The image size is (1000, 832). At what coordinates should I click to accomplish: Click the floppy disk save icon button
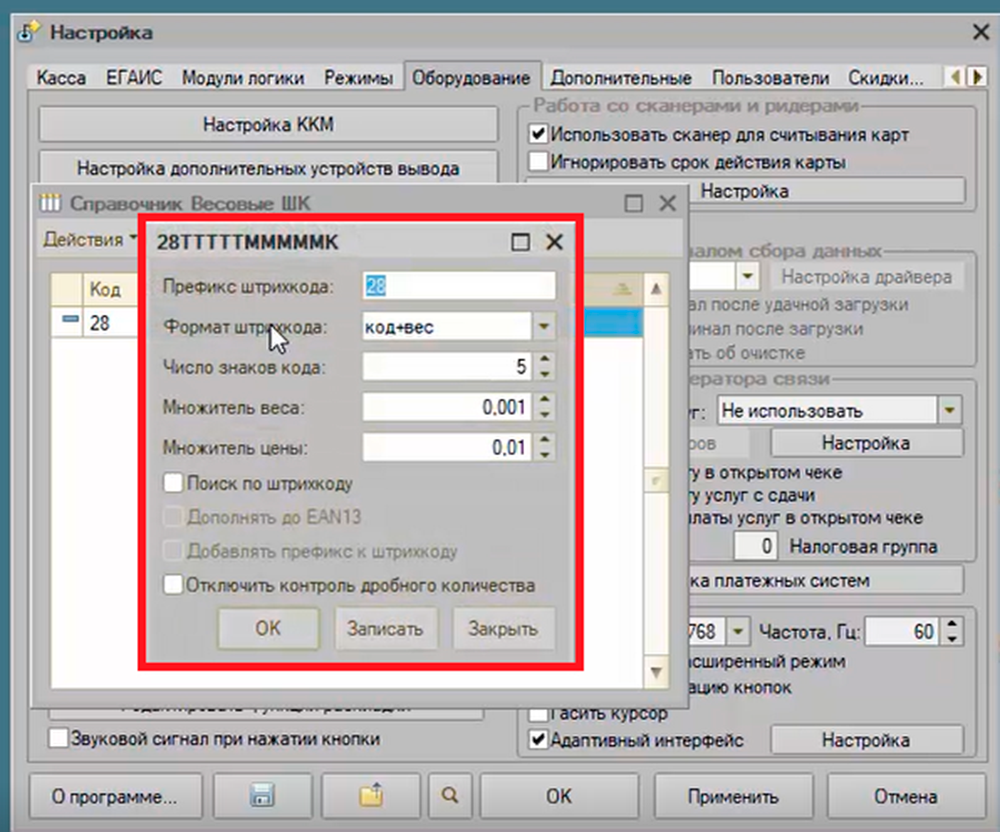(x=264, y=797)
